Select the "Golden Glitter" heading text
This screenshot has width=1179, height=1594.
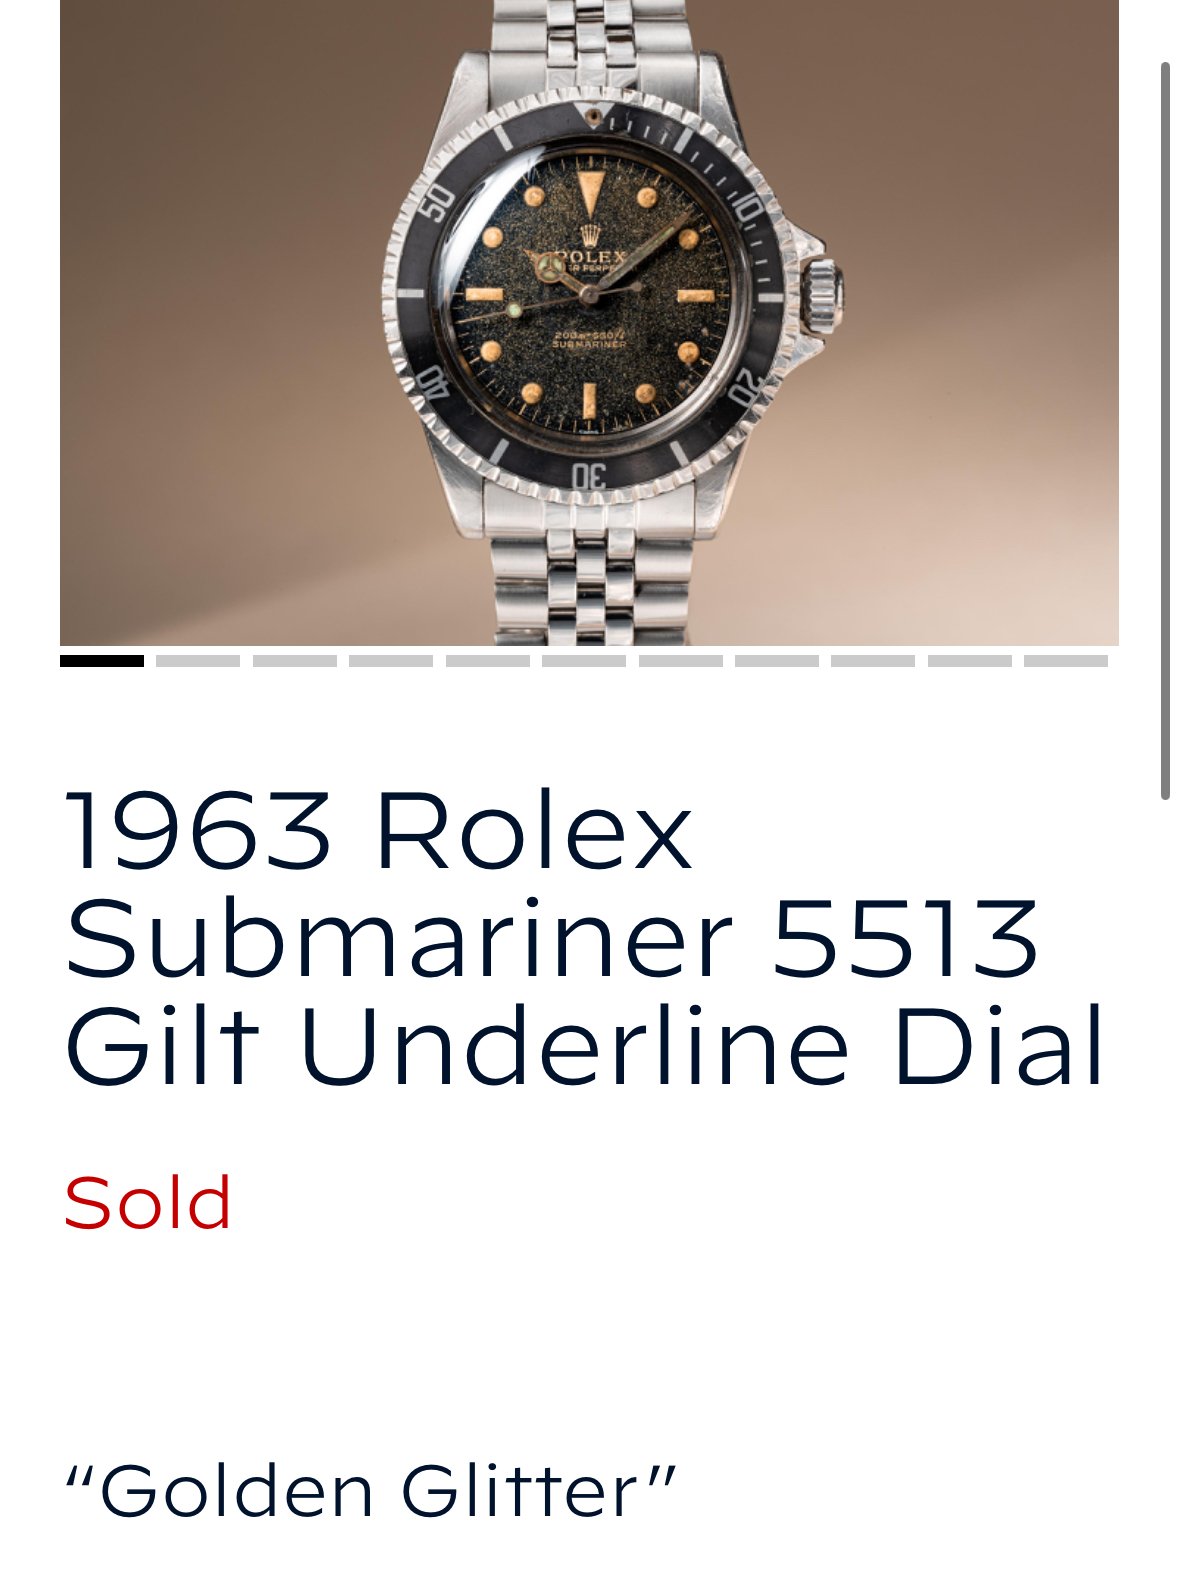click(370, 1491)
